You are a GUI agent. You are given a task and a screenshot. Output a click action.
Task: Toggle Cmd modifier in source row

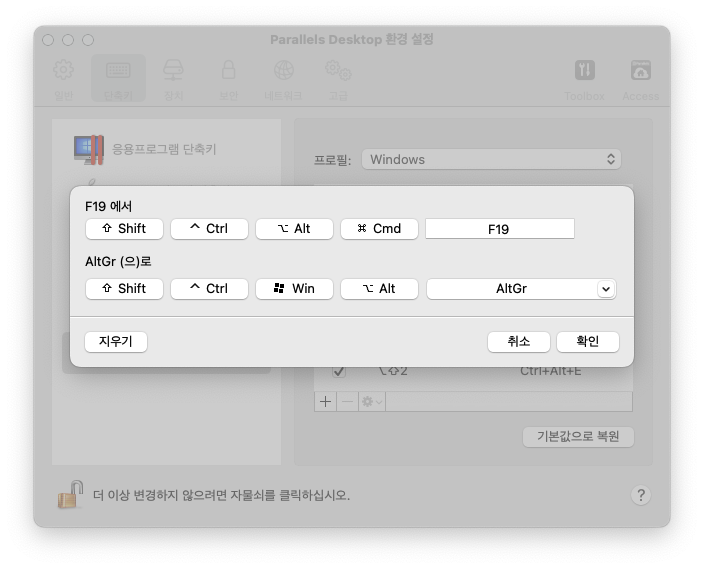tap(379, 229)
